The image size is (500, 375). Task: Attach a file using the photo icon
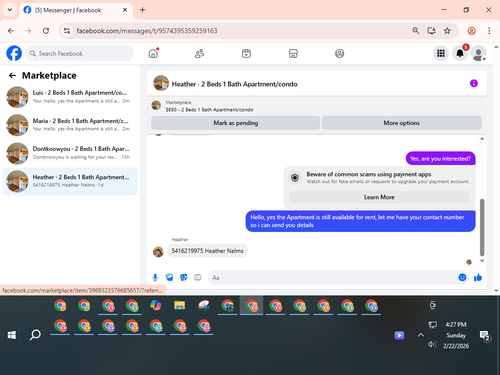[170, 277]
